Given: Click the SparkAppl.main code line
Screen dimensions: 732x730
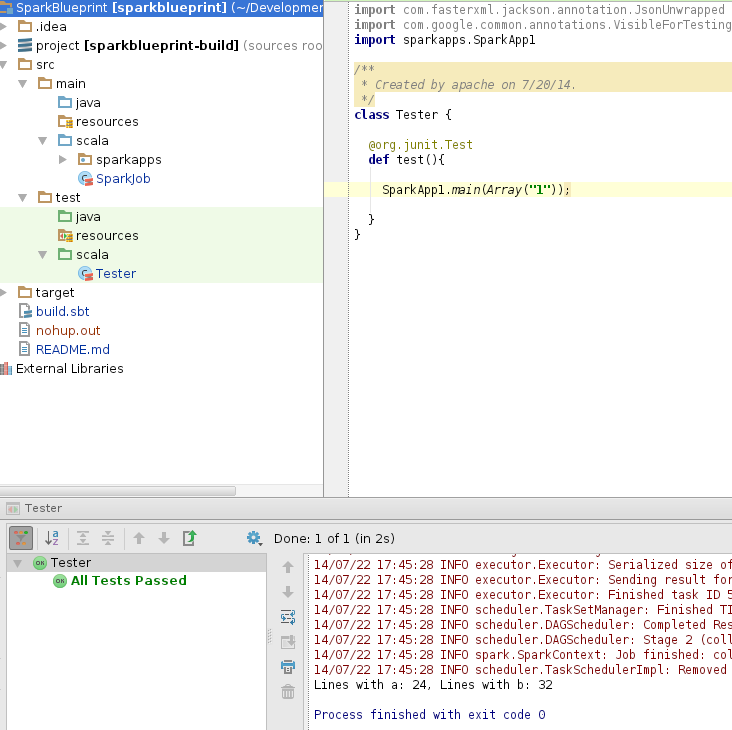Looking at the screenshot, I should coord(476,190).
